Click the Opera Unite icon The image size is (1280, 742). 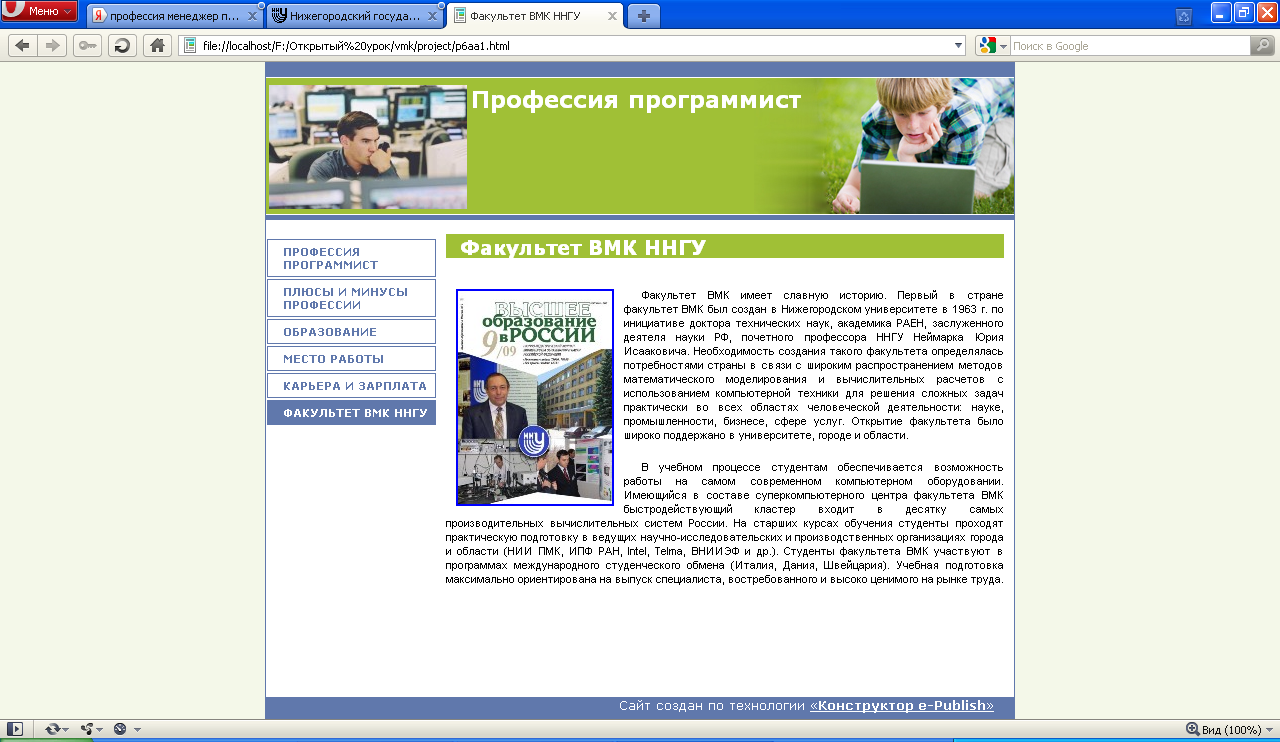[x=87, y=729]
